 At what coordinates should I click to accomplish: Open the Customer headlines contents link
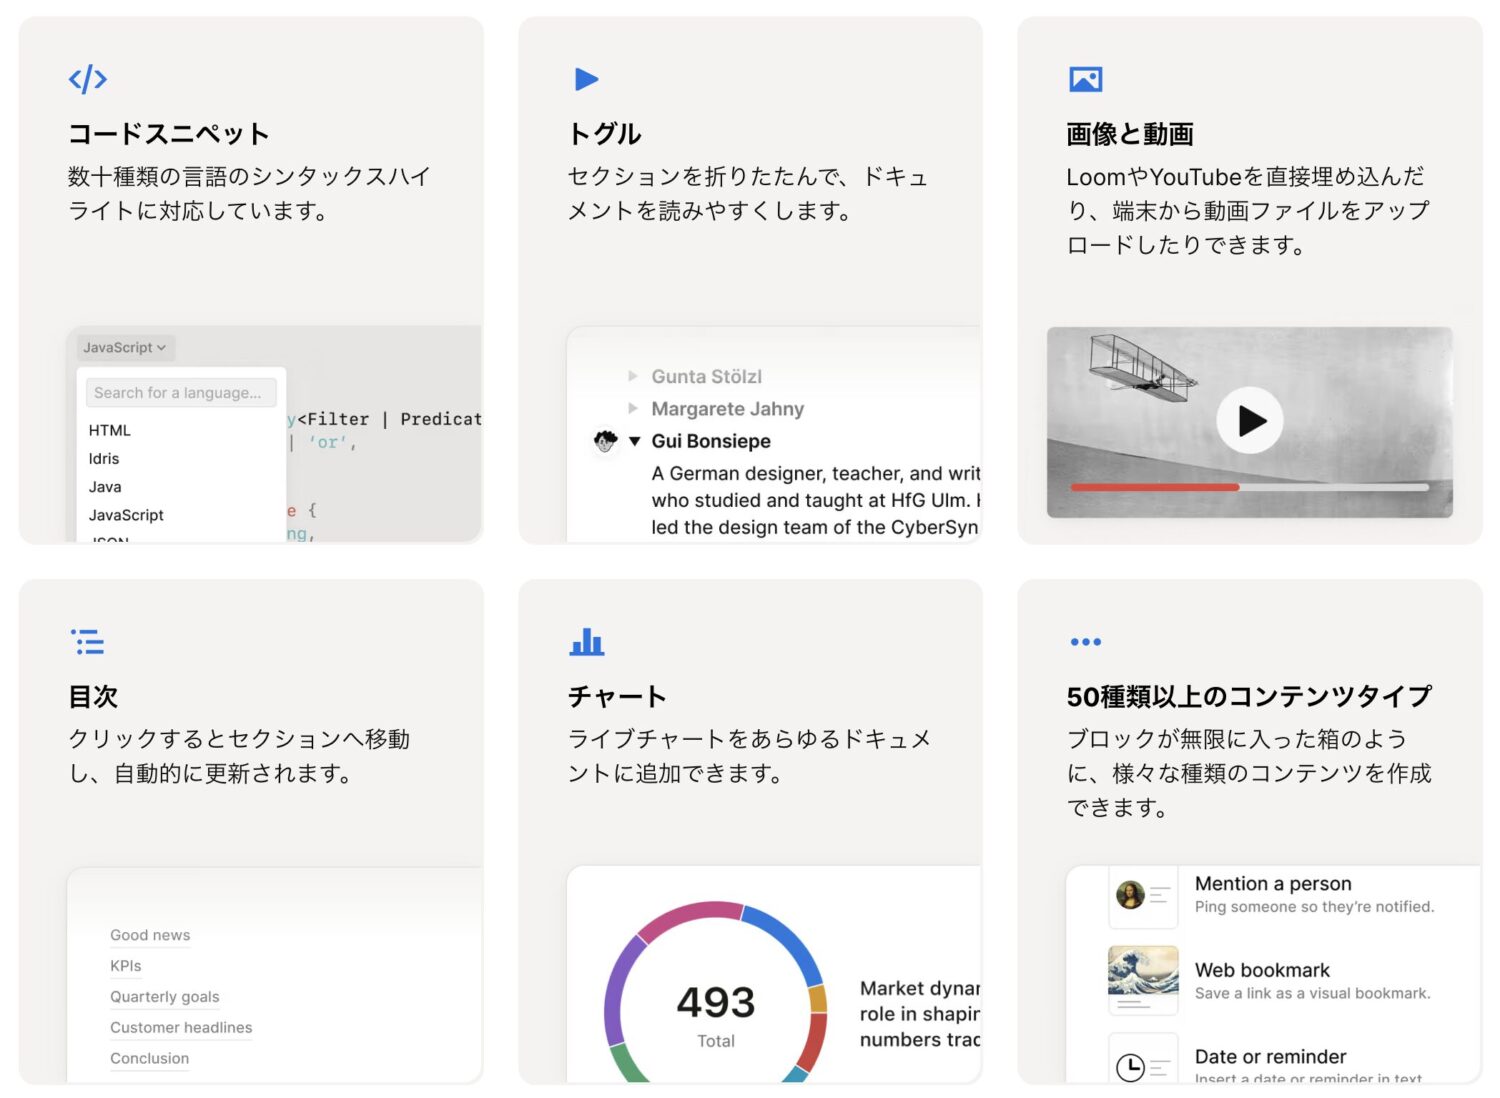point(181,1028)
